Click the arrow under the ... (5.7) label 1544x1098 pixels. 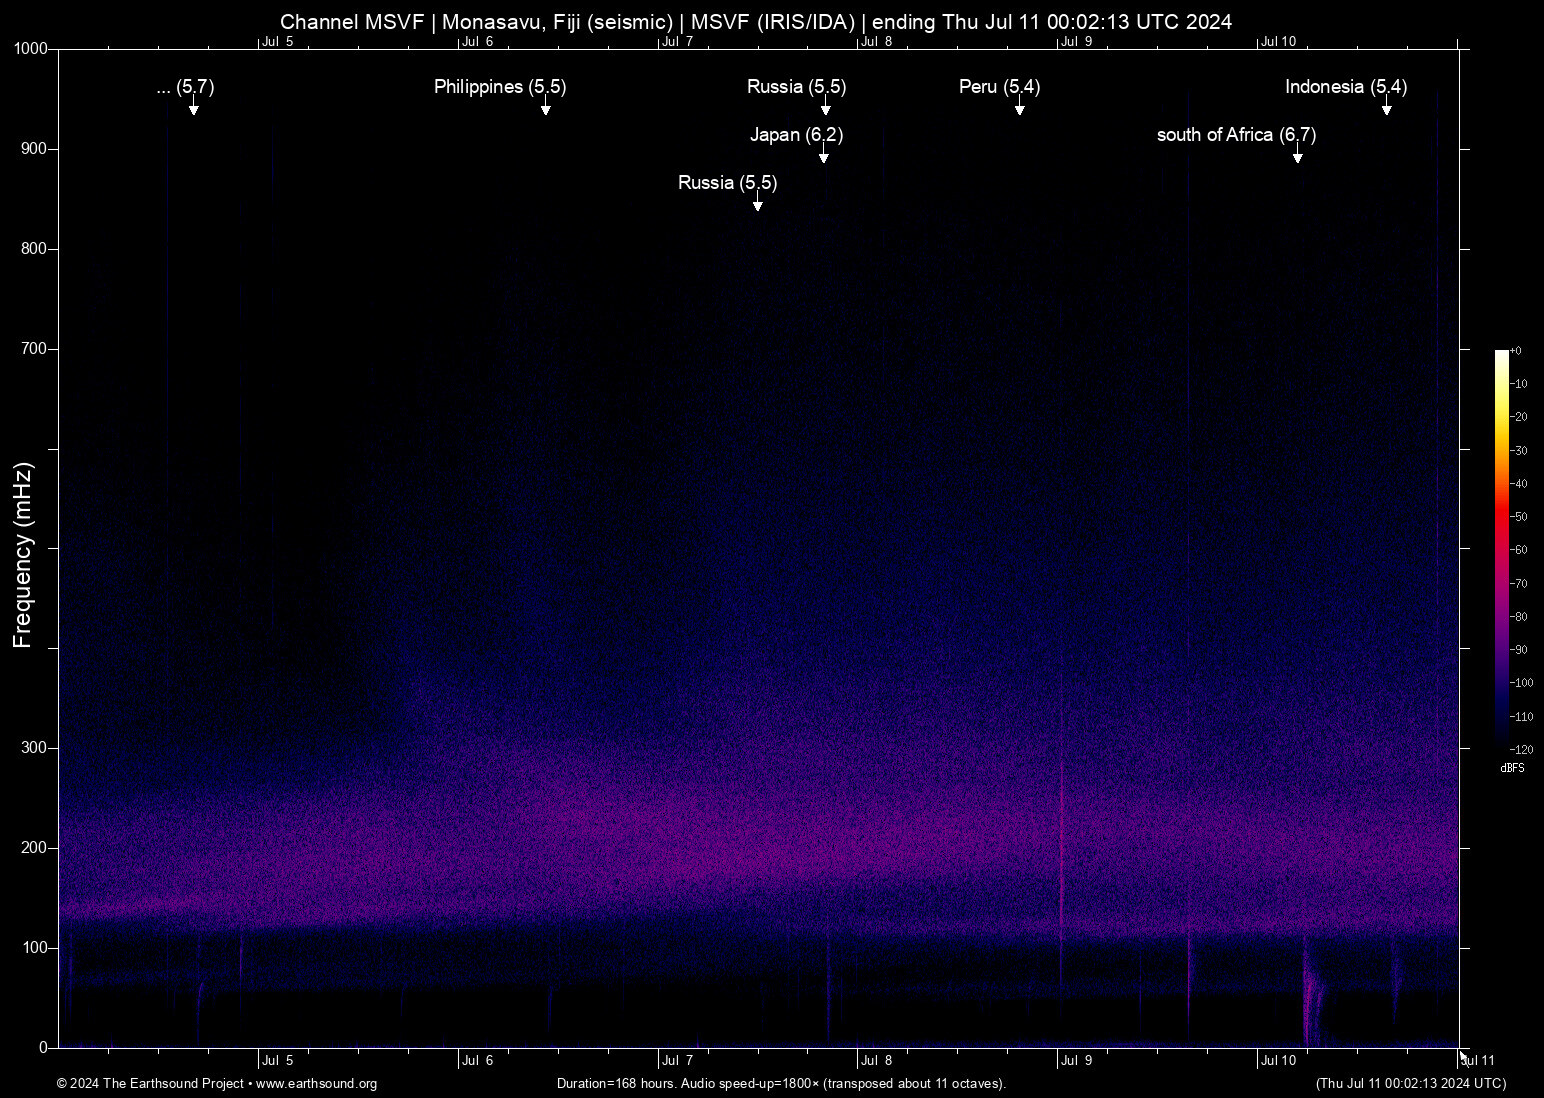pyautogui.click(x=194, y=108)
